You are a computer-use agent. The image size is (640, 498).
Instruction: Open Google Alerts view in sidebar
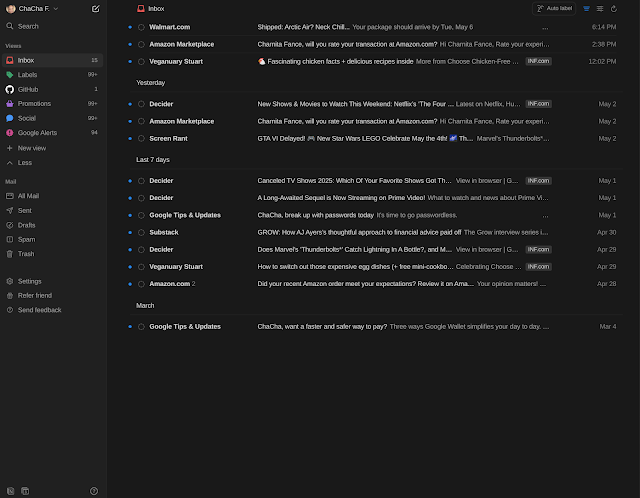pos(52,133)
